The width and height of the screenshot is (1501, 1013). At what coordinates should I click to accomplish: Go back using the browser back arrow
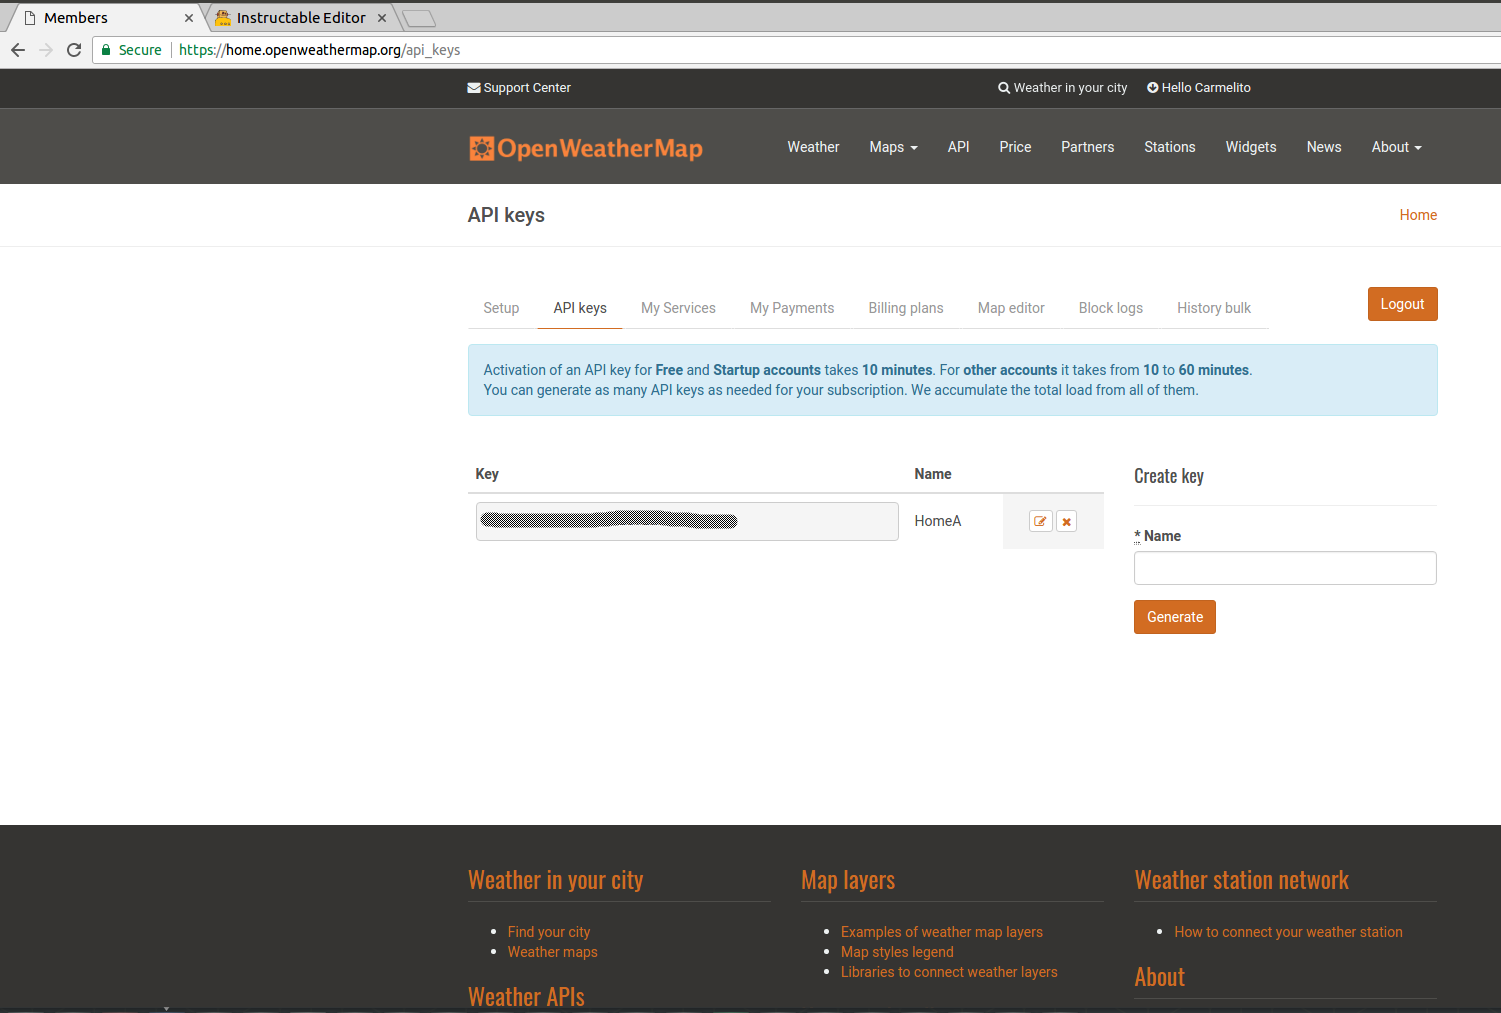(18, 50)
